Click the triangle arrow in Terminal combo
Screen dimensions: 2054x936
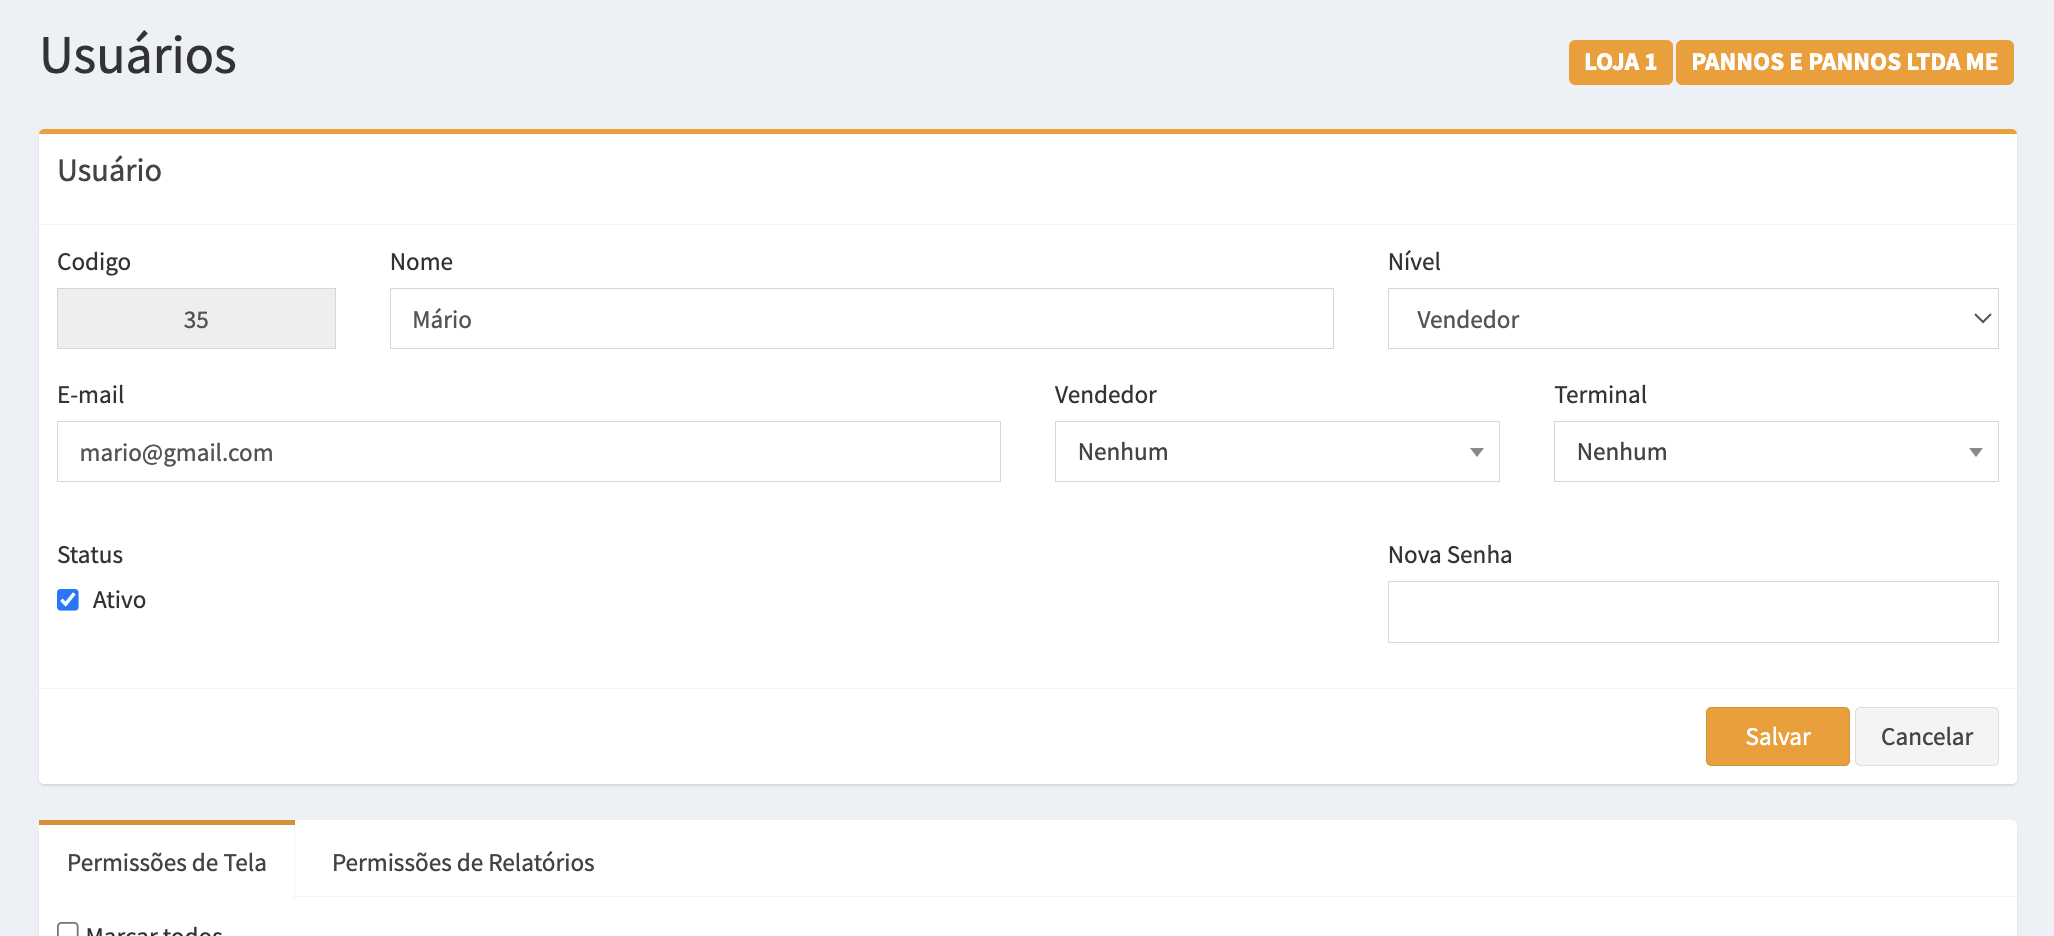tap(1975, 452)
